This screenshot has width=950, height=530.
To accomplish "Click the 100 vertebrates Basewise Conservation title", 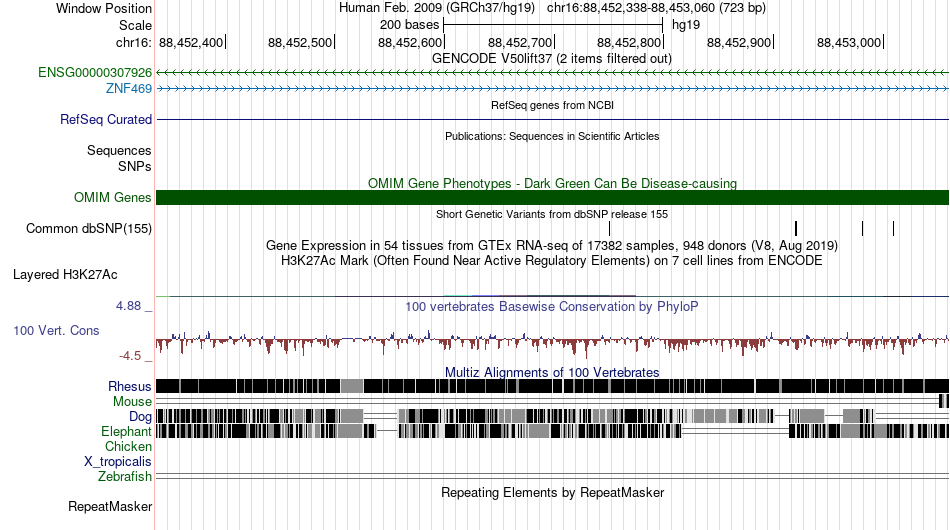I will tap(552, 306).
